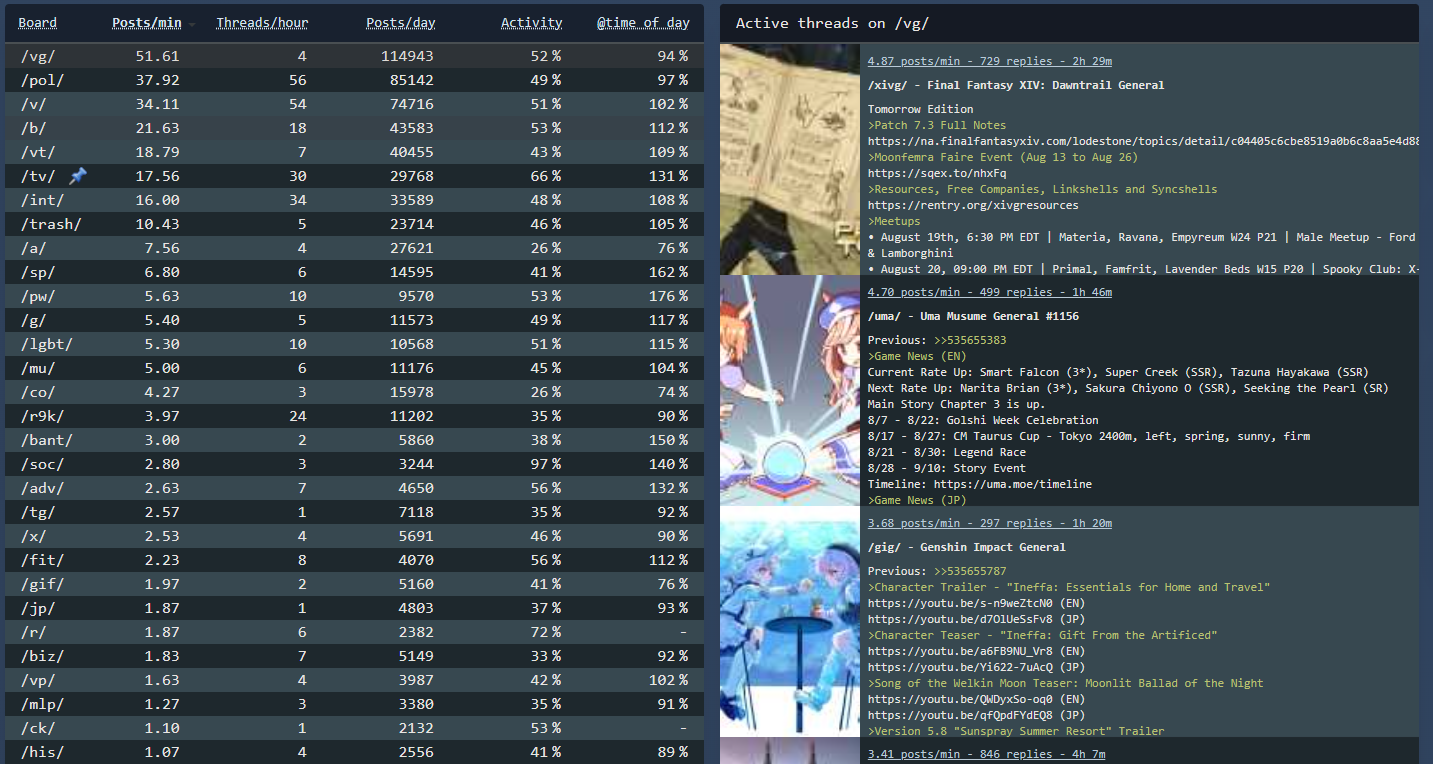
Task: Select the /lgbt/ board row
Action: coord(354,344)
